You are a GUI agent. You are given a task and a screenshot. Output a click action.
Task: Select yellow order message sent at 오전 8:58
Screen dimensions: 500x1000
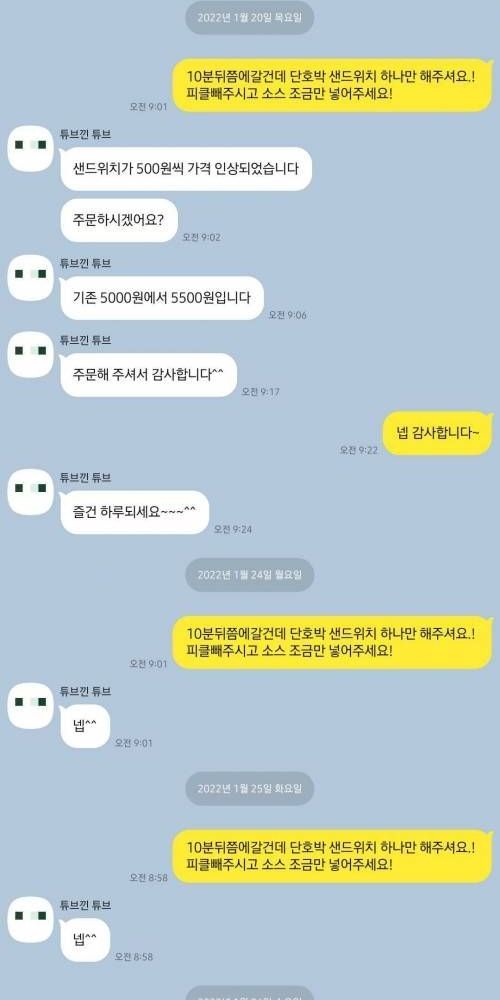pyautogui.click(x=334, y=857)
